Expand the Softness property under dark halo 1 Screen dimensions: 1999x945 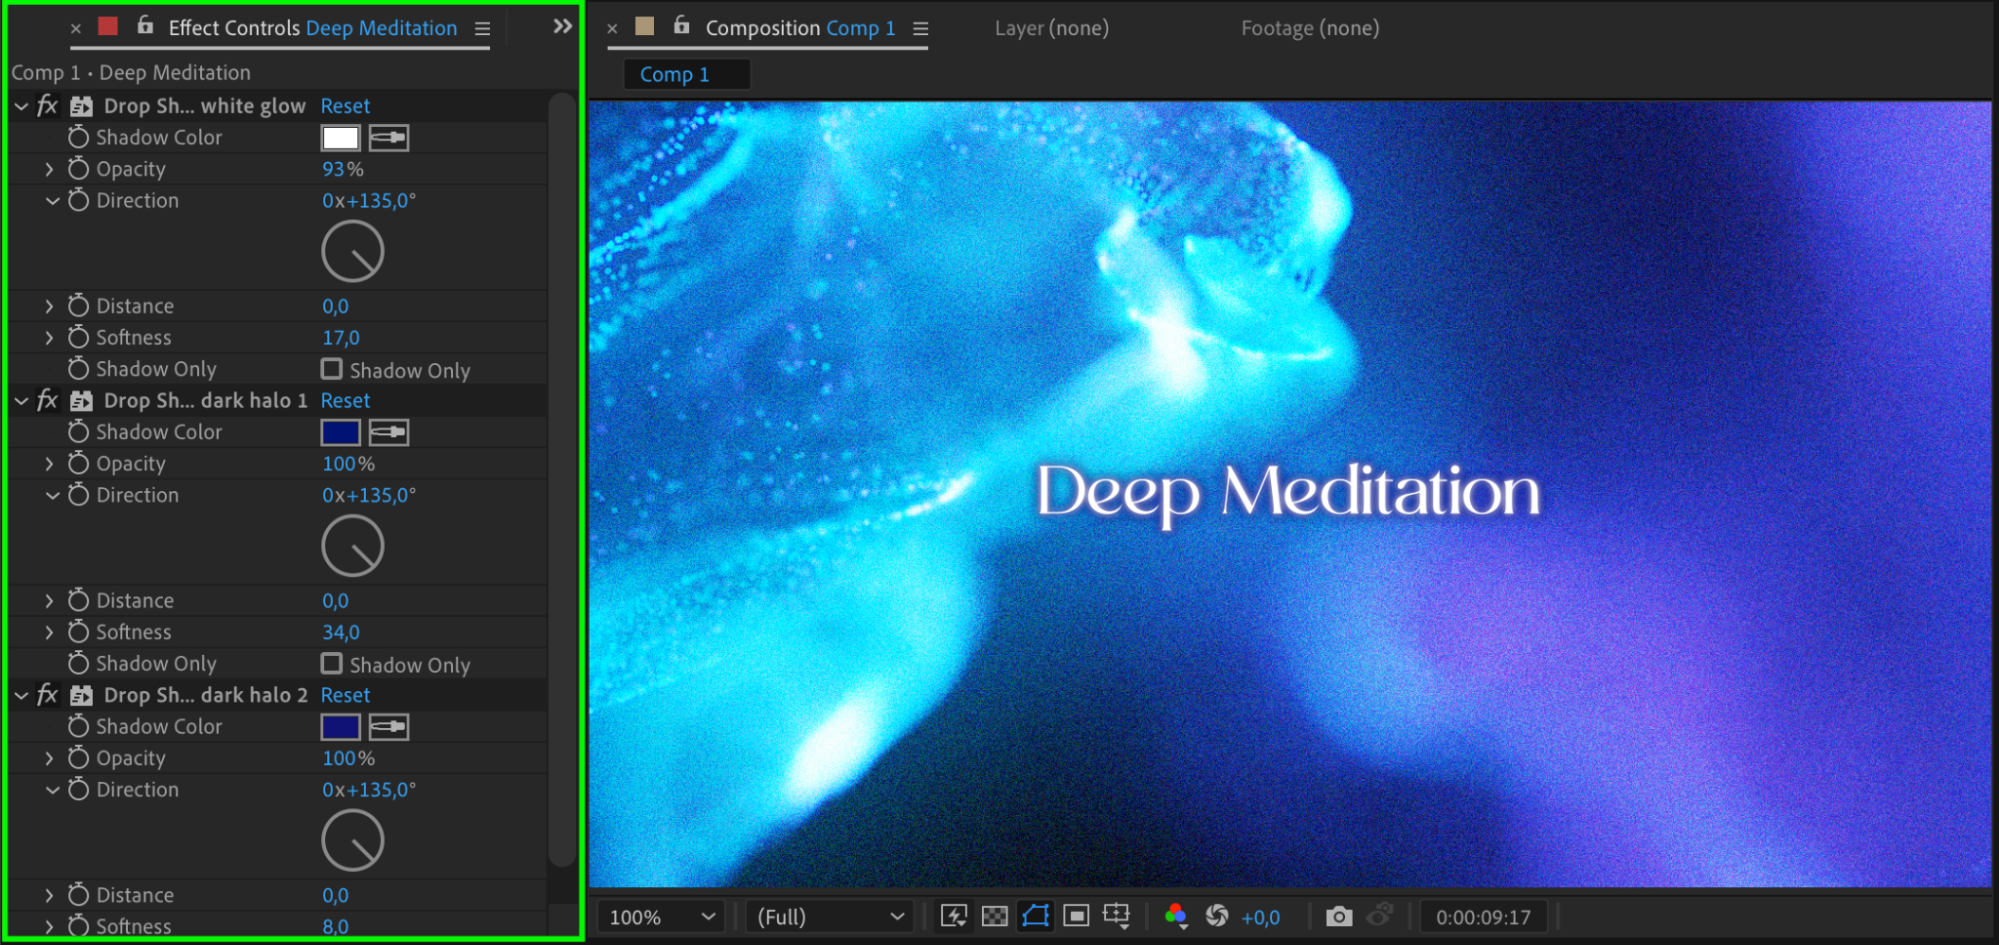click(49, 632)
